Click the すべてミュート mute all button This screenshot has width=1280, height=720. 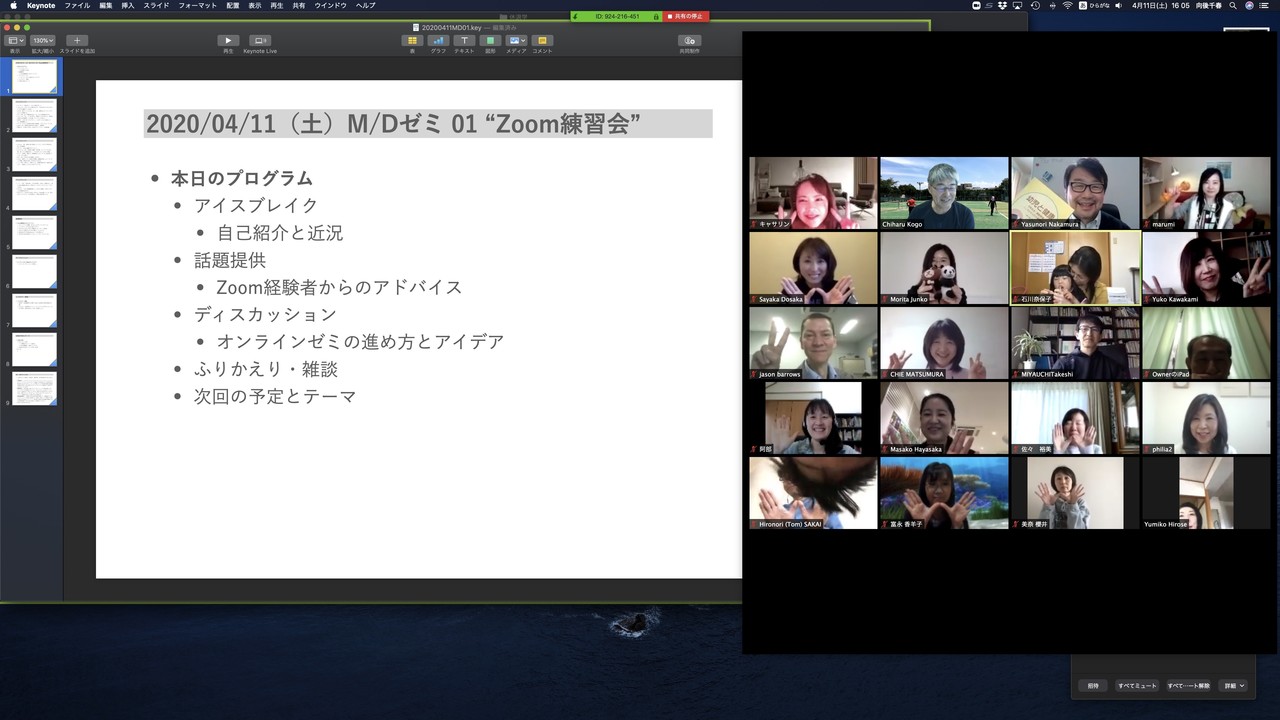[x=1137, y=686]
